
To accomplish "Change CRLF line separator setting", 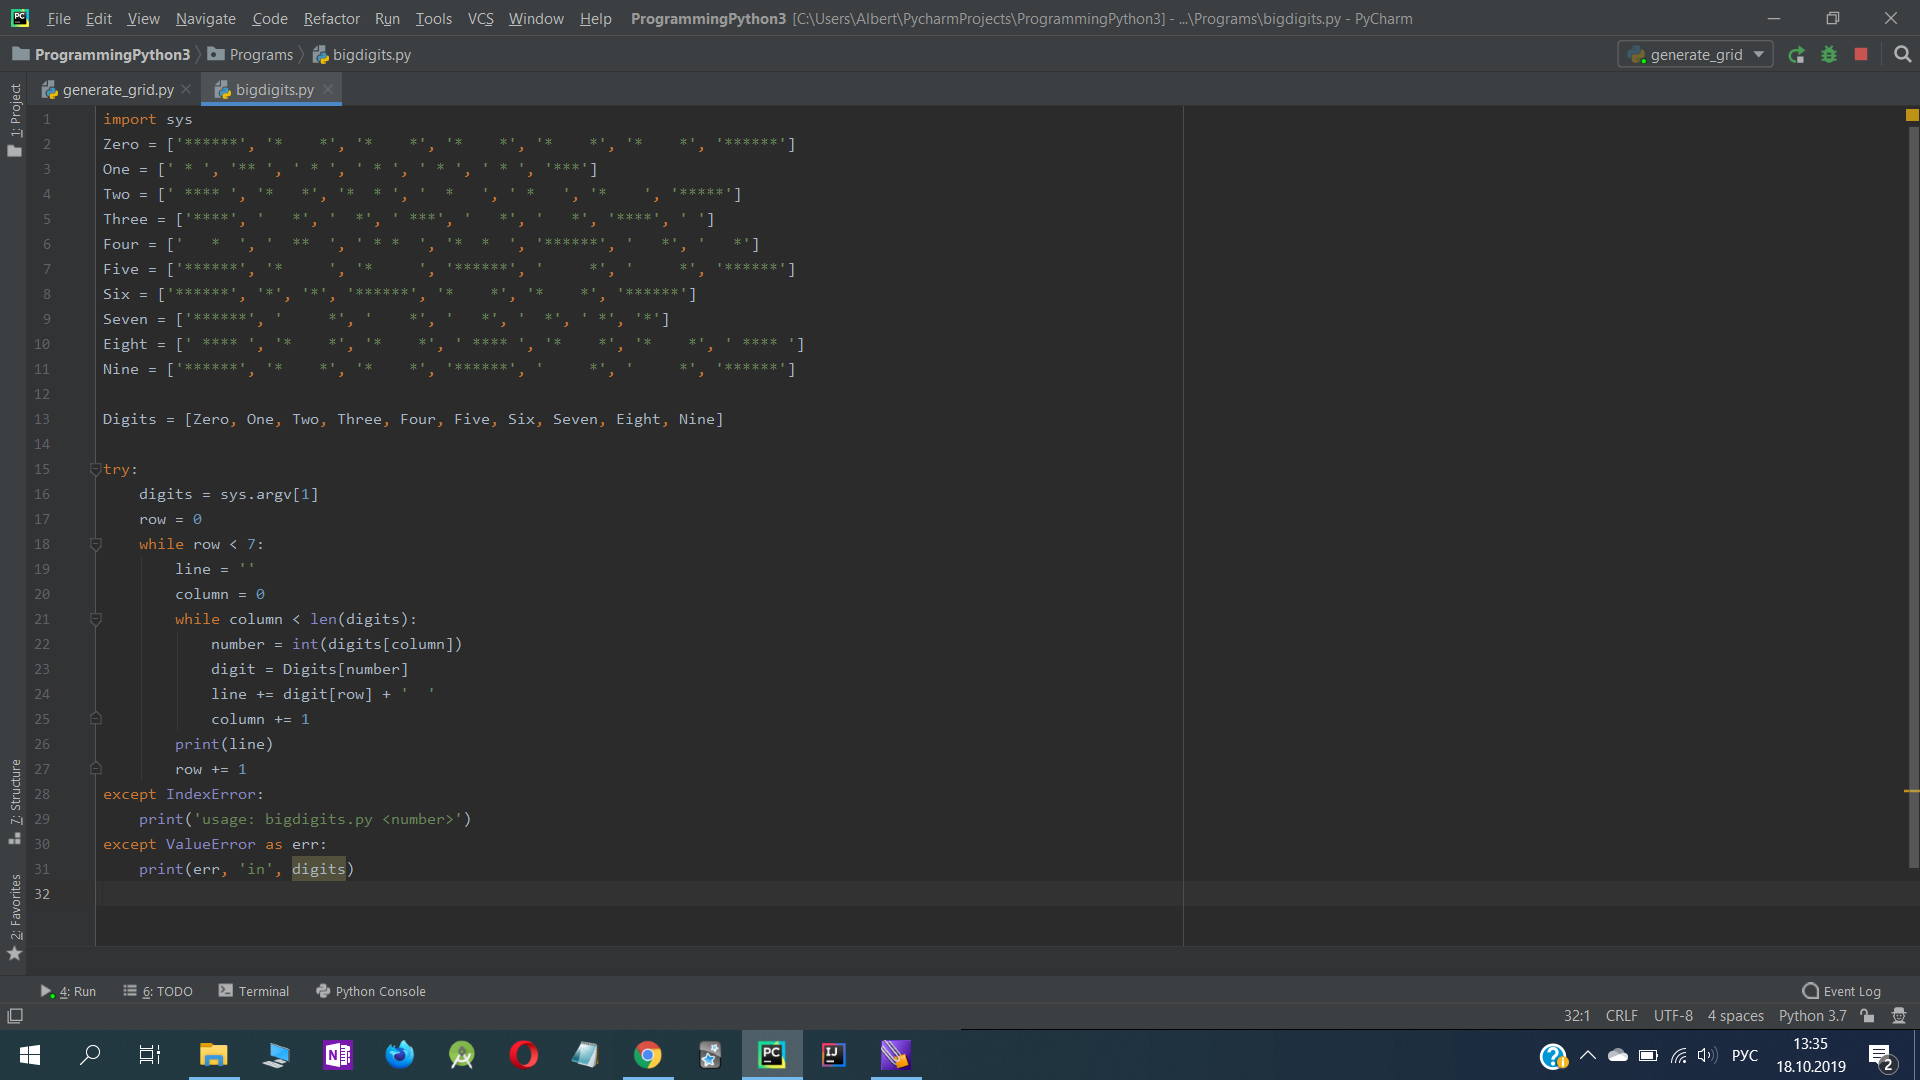I will tap(1621, 1016).
